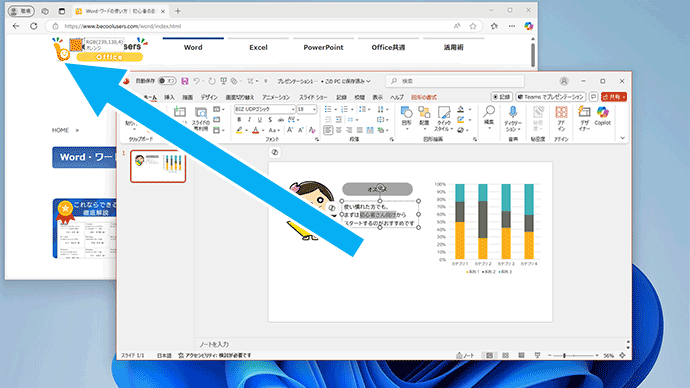This screenshot has height=388, width=690.
Task: Click the Record (記録) button at top right
Action: (x=502, y=97)
